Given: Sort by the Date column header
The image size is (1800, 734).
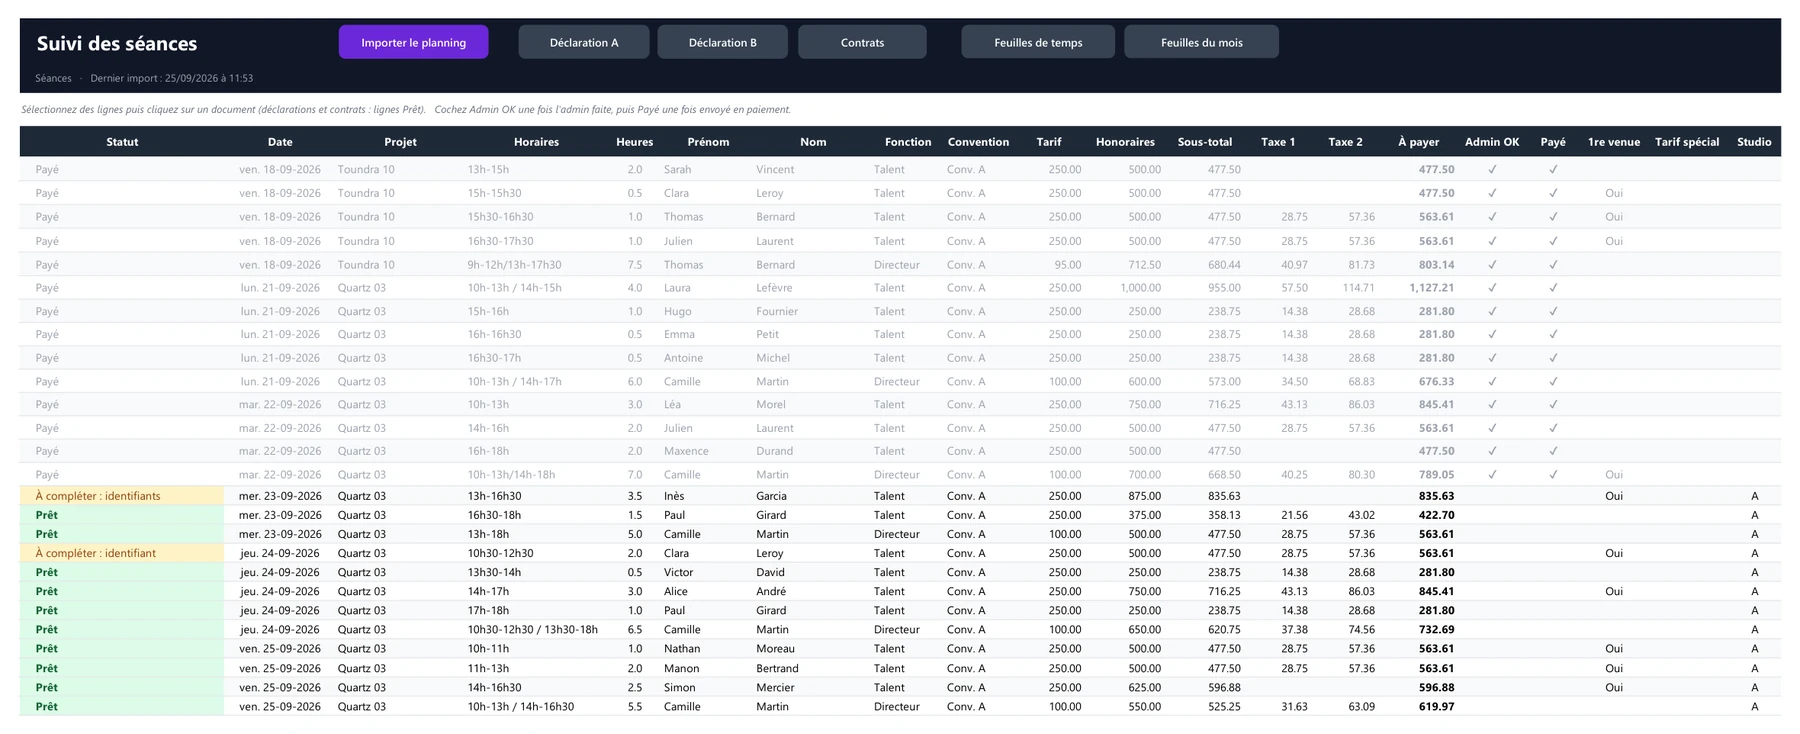Looking at the screenshot, I should tap(280, 142).
